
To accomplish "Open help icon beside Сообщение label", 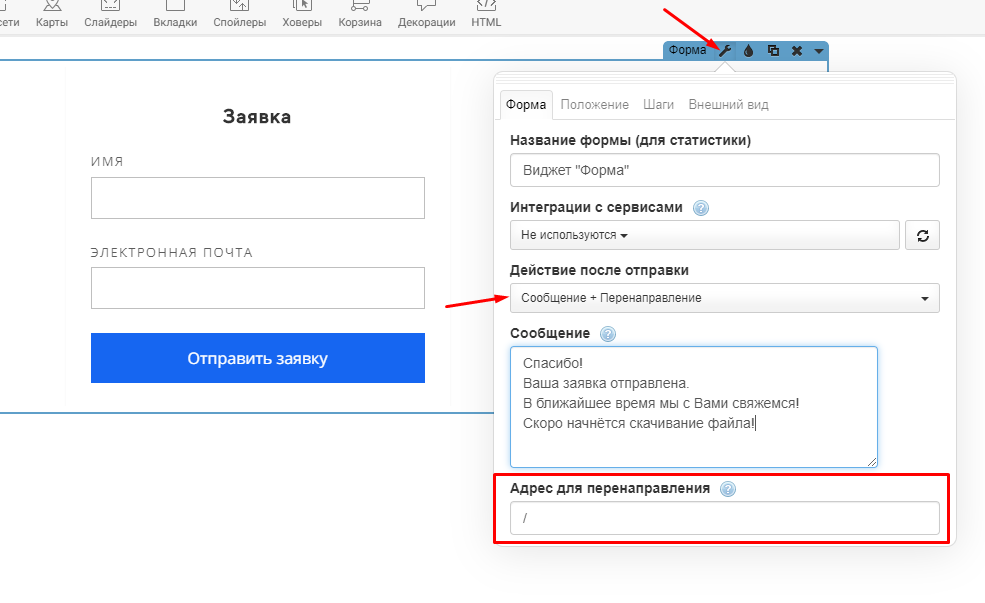I will click(x=608, y=334).
